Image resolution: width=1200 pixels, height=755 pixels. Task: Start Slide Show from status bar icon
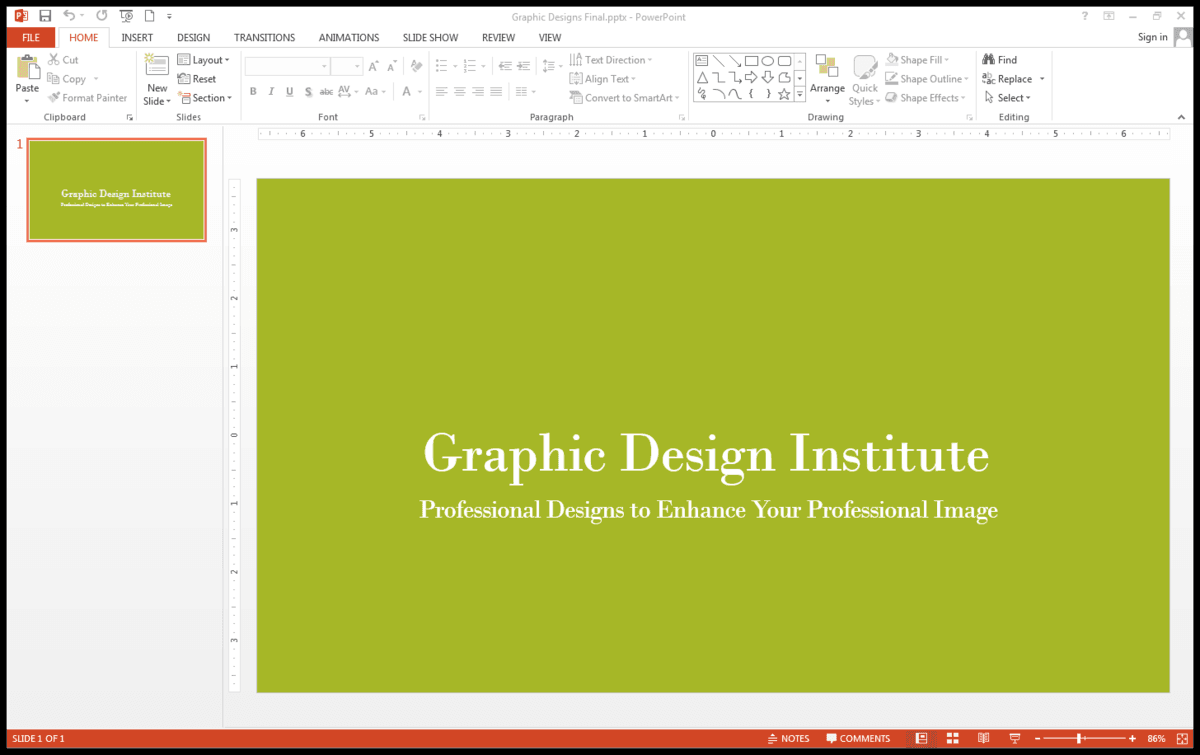point(1015,738)
